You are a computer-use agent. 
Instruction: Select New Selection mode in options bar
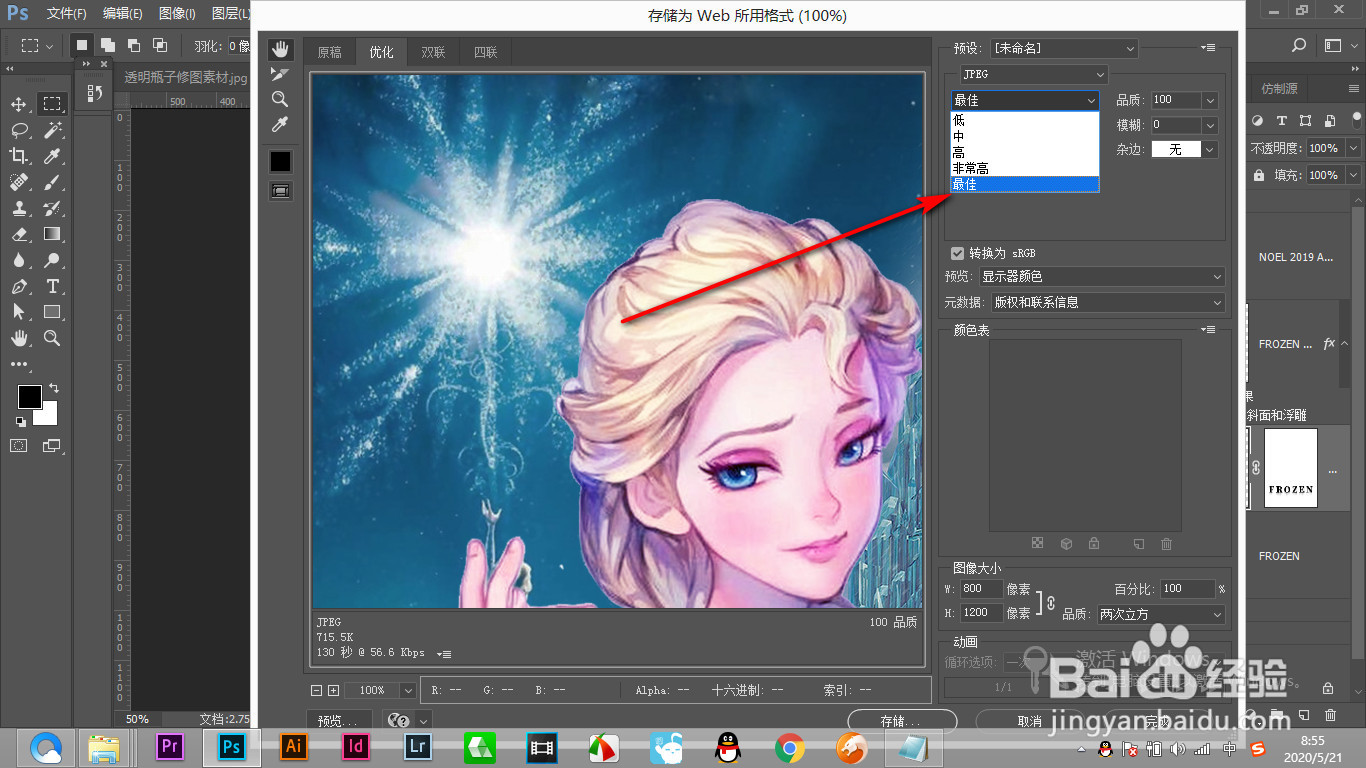tap(82, 45)
